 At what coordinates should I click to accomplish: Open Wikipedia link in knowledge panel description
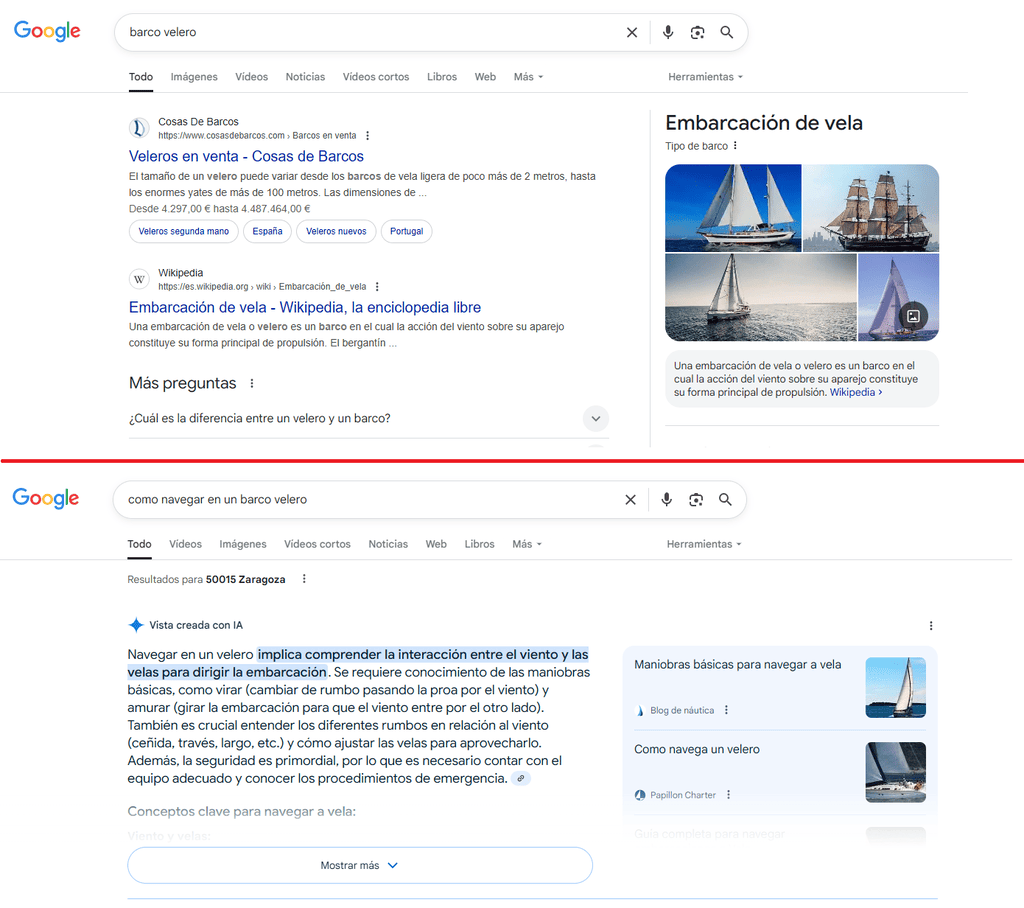pyautogui.click(x=856, y=393)
